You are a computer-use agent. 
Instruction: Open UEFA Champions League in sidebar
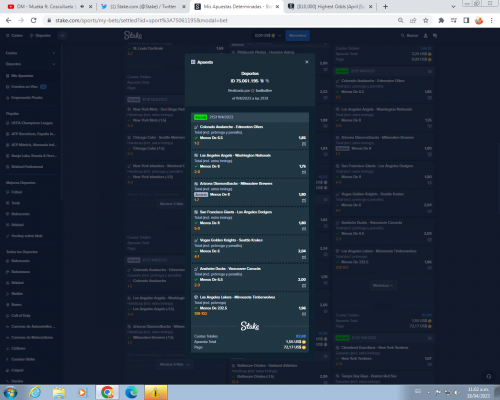(x=30, y=123)
